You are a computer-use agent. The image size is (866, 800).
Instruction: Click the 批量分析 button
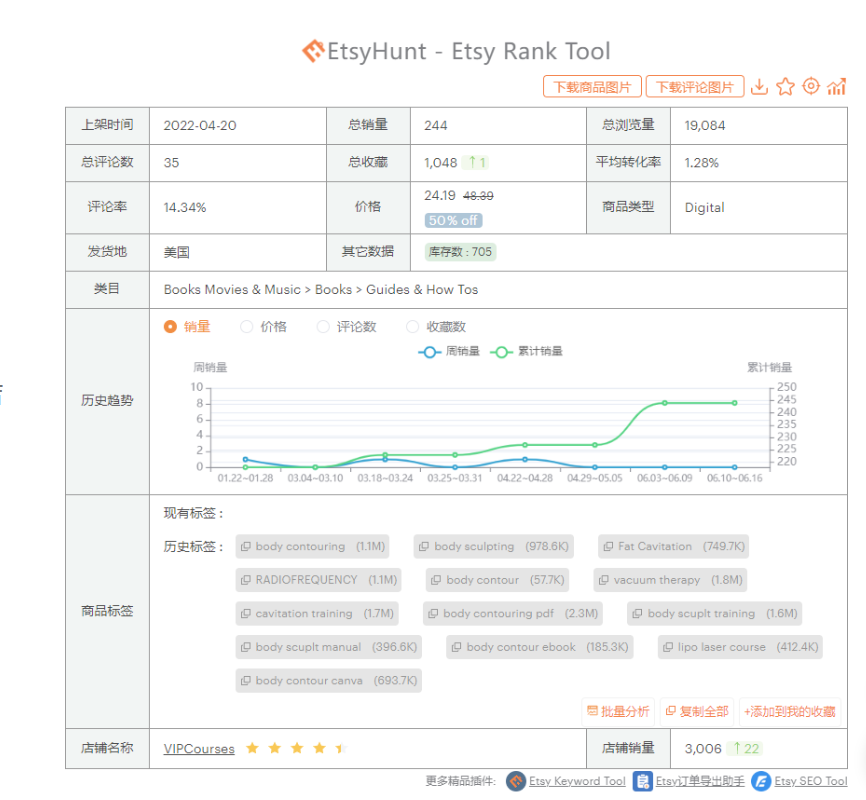[x=618, y=712]
